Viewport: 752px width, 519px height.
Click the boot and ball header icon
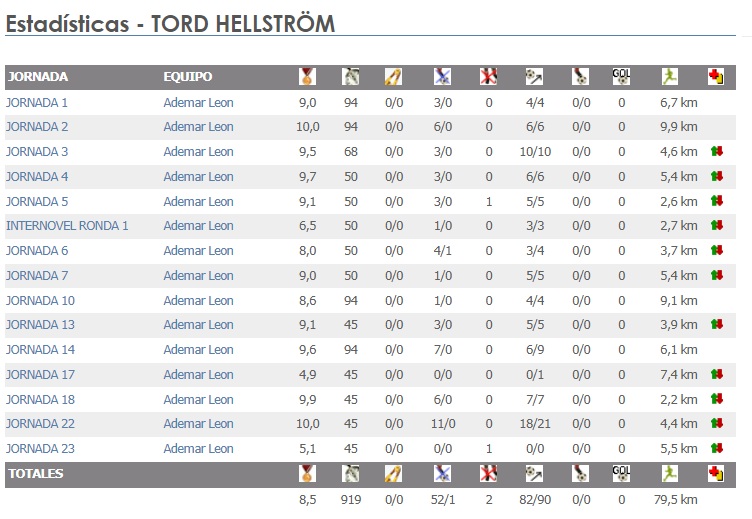click(581, 76)
